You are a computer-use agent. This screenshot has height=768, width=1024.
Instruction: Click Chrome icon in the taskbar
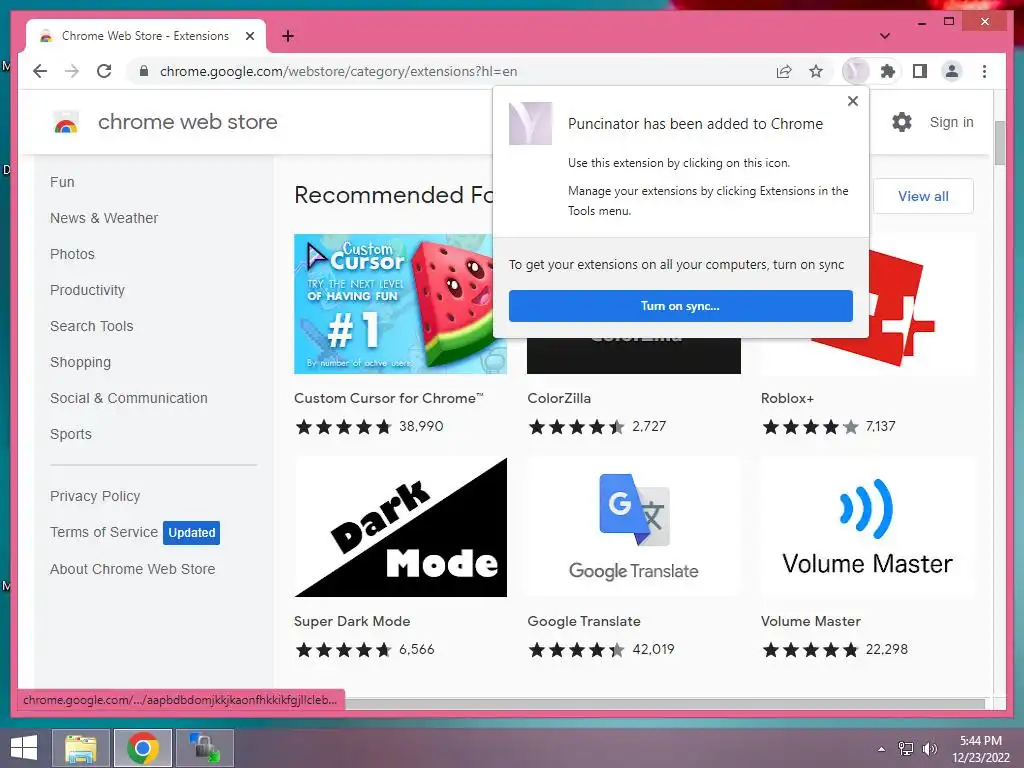click(x=143, y=748)
